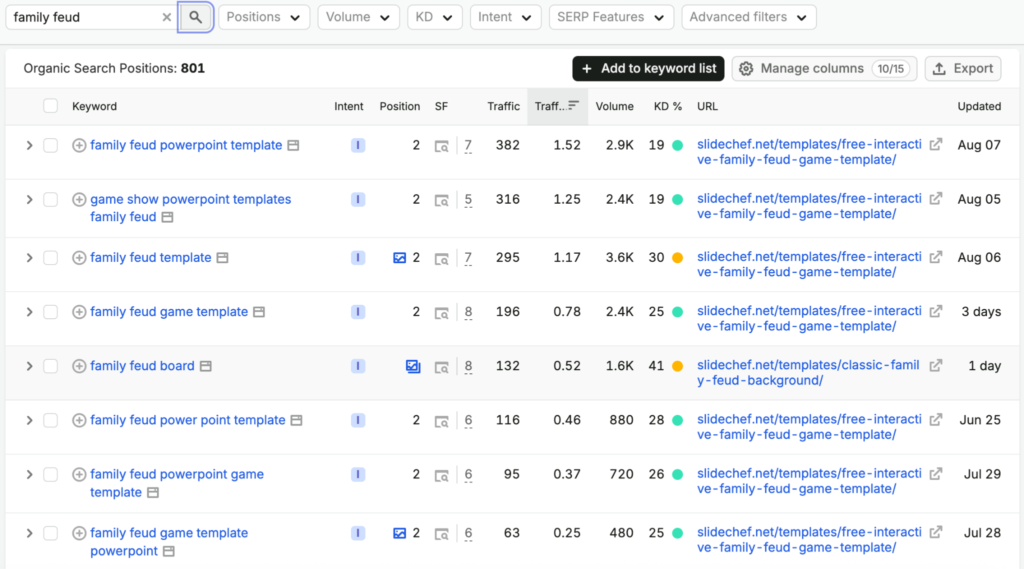Sort table by Updated column
Viewport: 1024px width, 569px height.
(979, 106)
